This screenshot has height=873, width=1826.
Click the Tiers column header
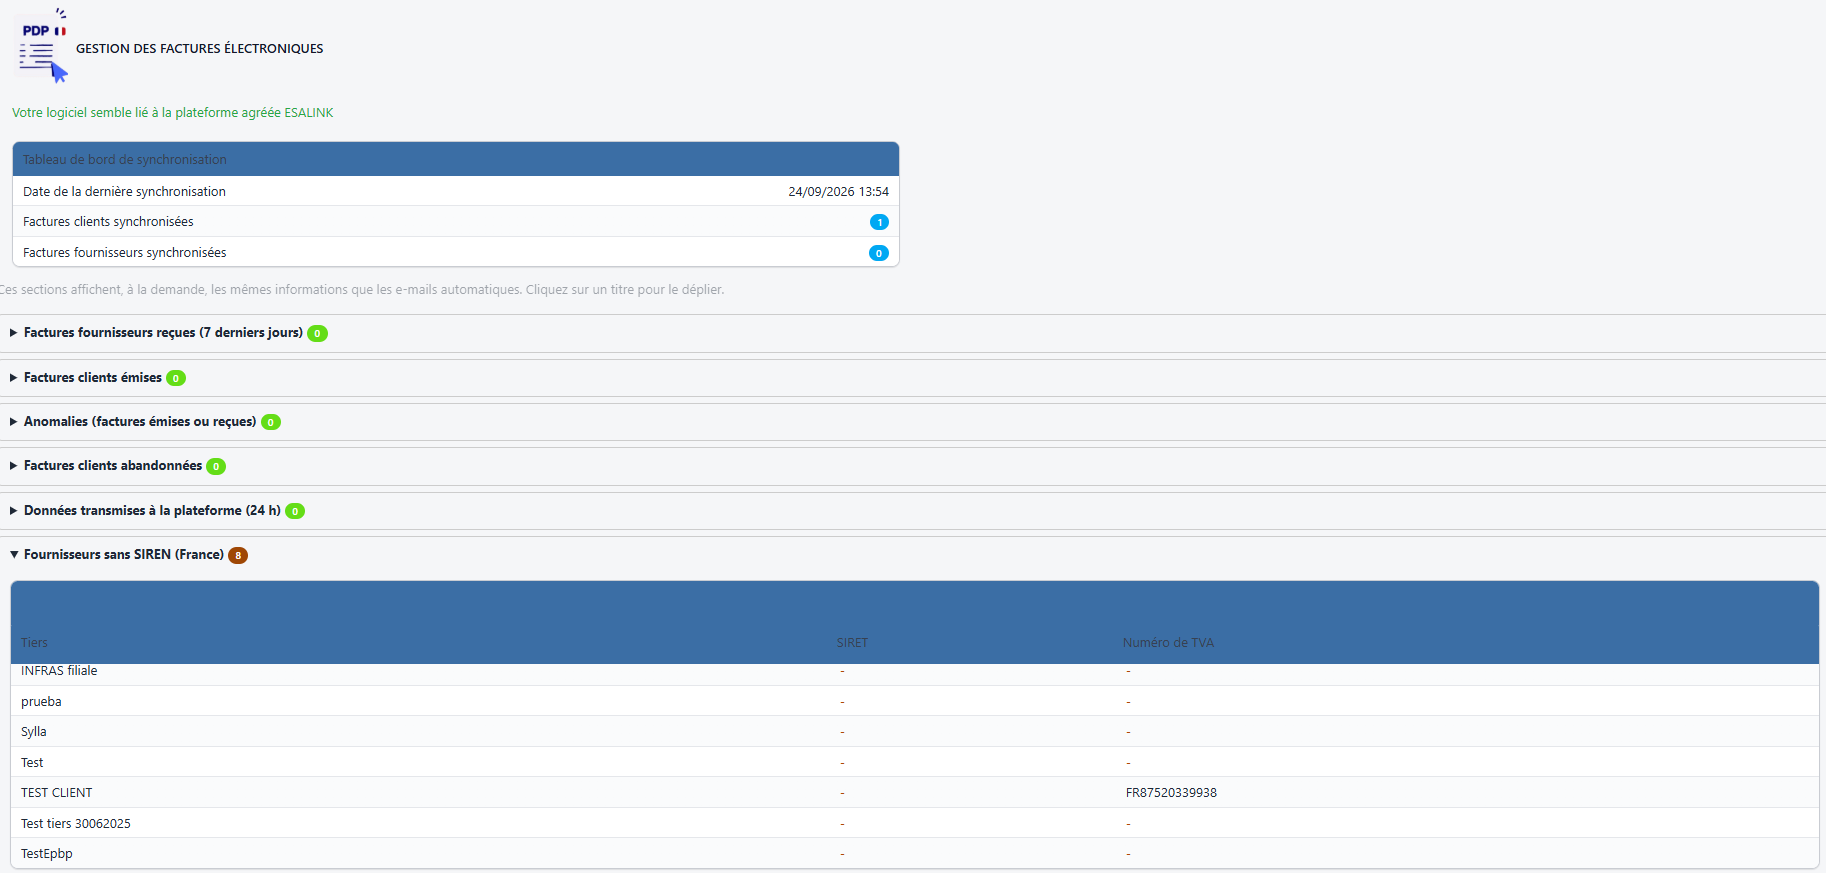click(x=34, y=643)
